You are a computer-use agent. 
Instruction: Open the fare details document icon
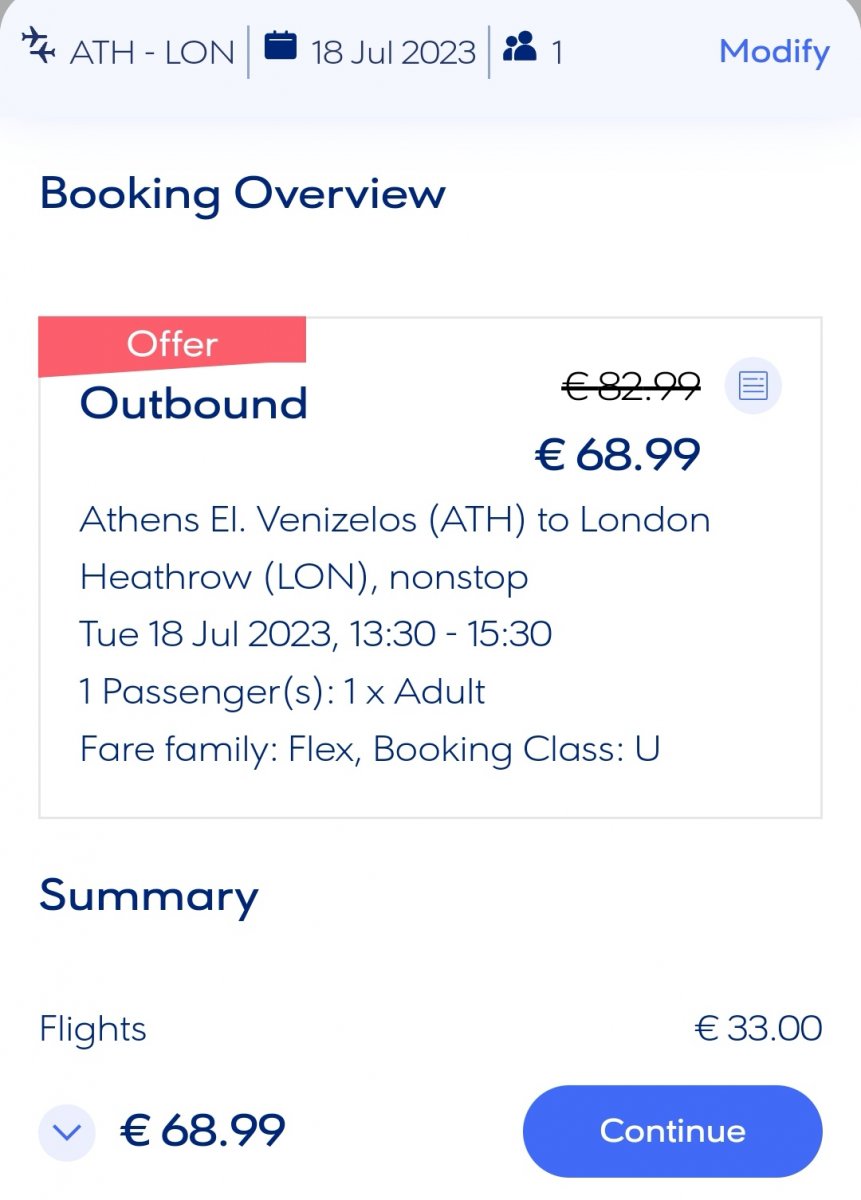[753, 385]
